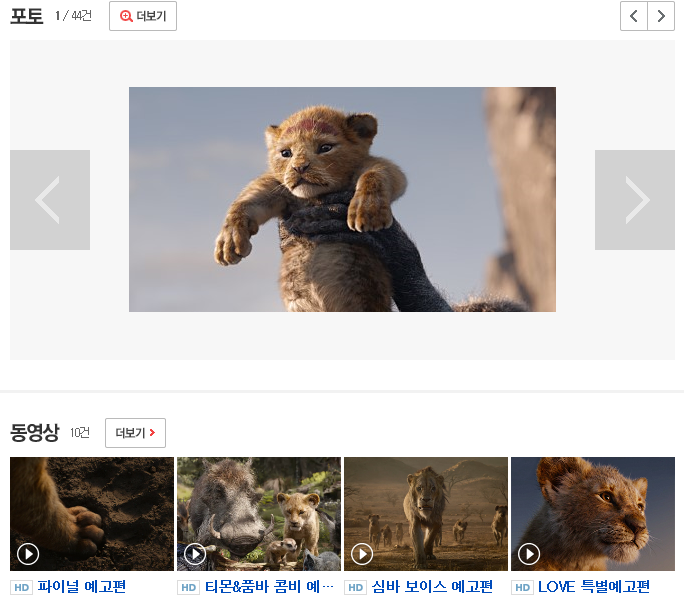Open the 티몬&품바 콤비 예 title link
The height and width of the screenshot is (607, 684).
(x=269, y=586)
